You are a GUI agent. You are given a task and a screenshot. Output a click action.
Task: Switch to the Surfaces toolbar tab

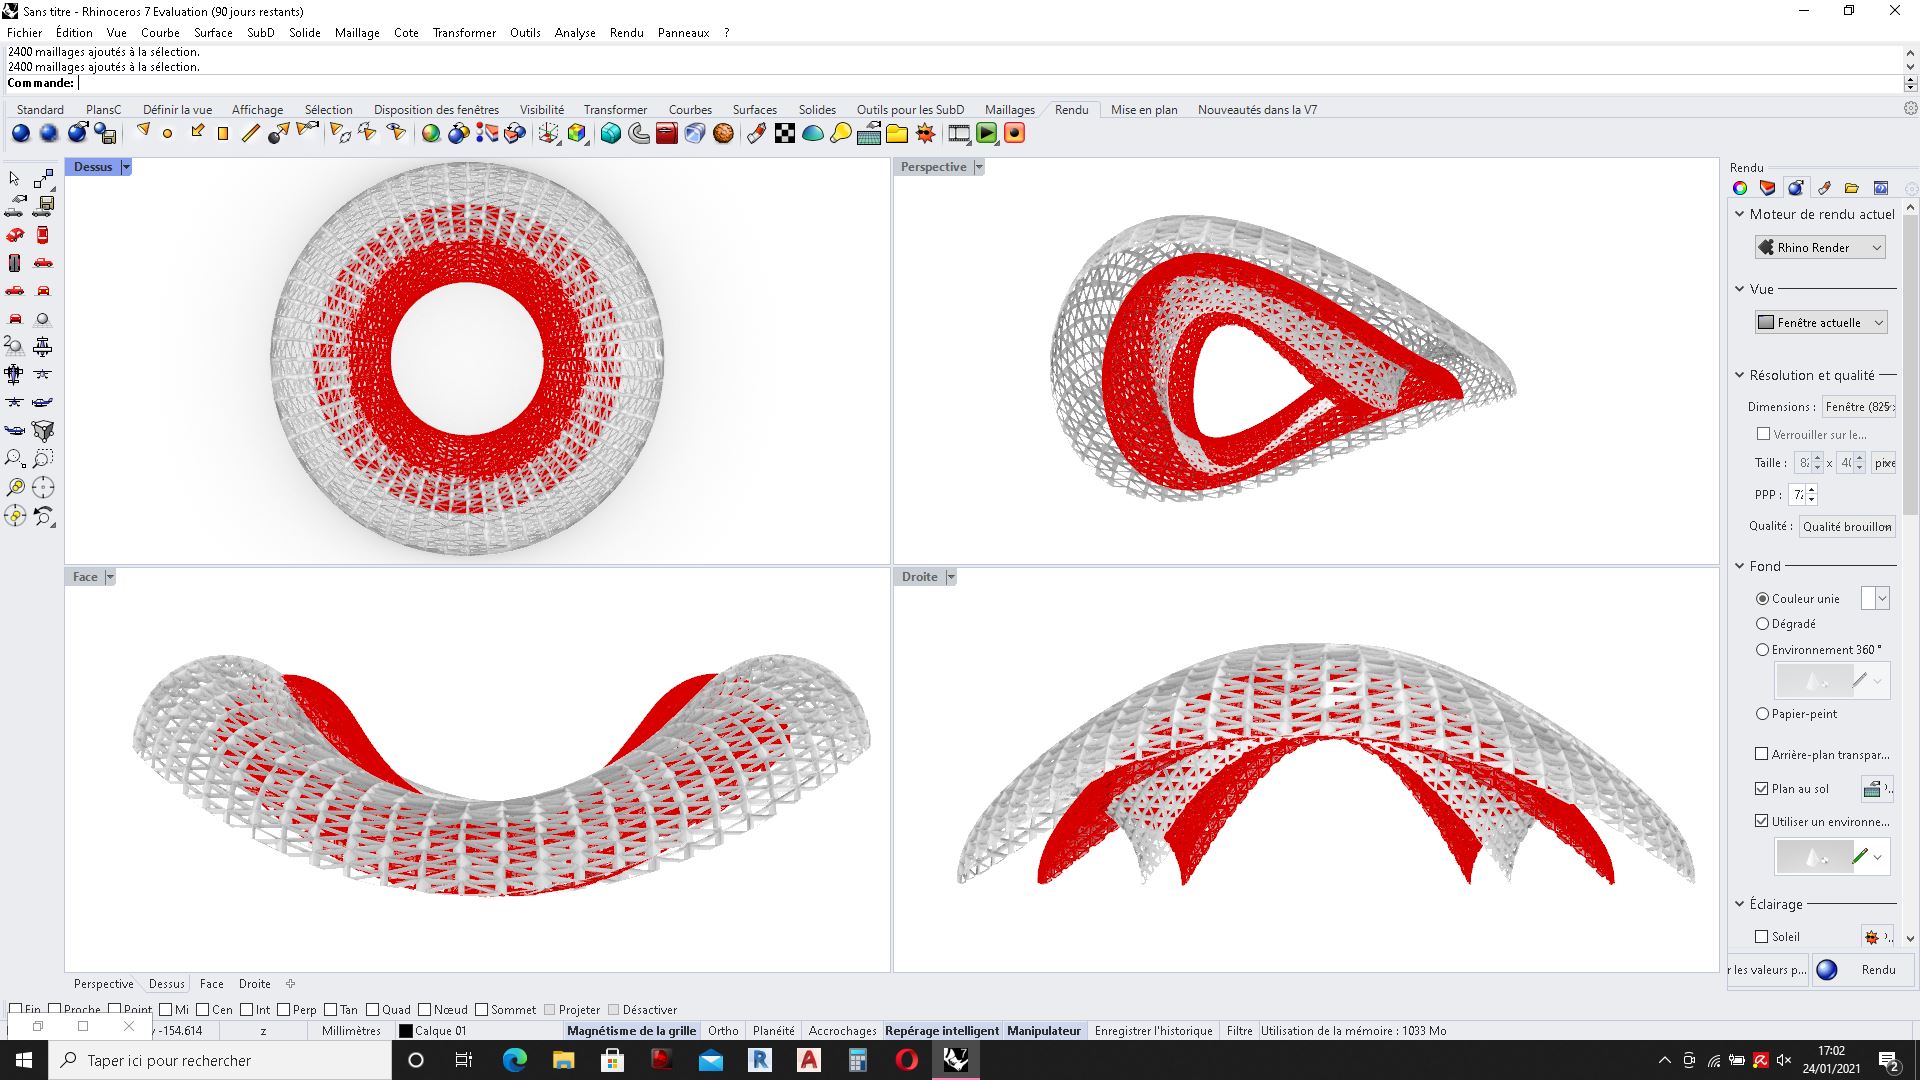pos(754,110)
